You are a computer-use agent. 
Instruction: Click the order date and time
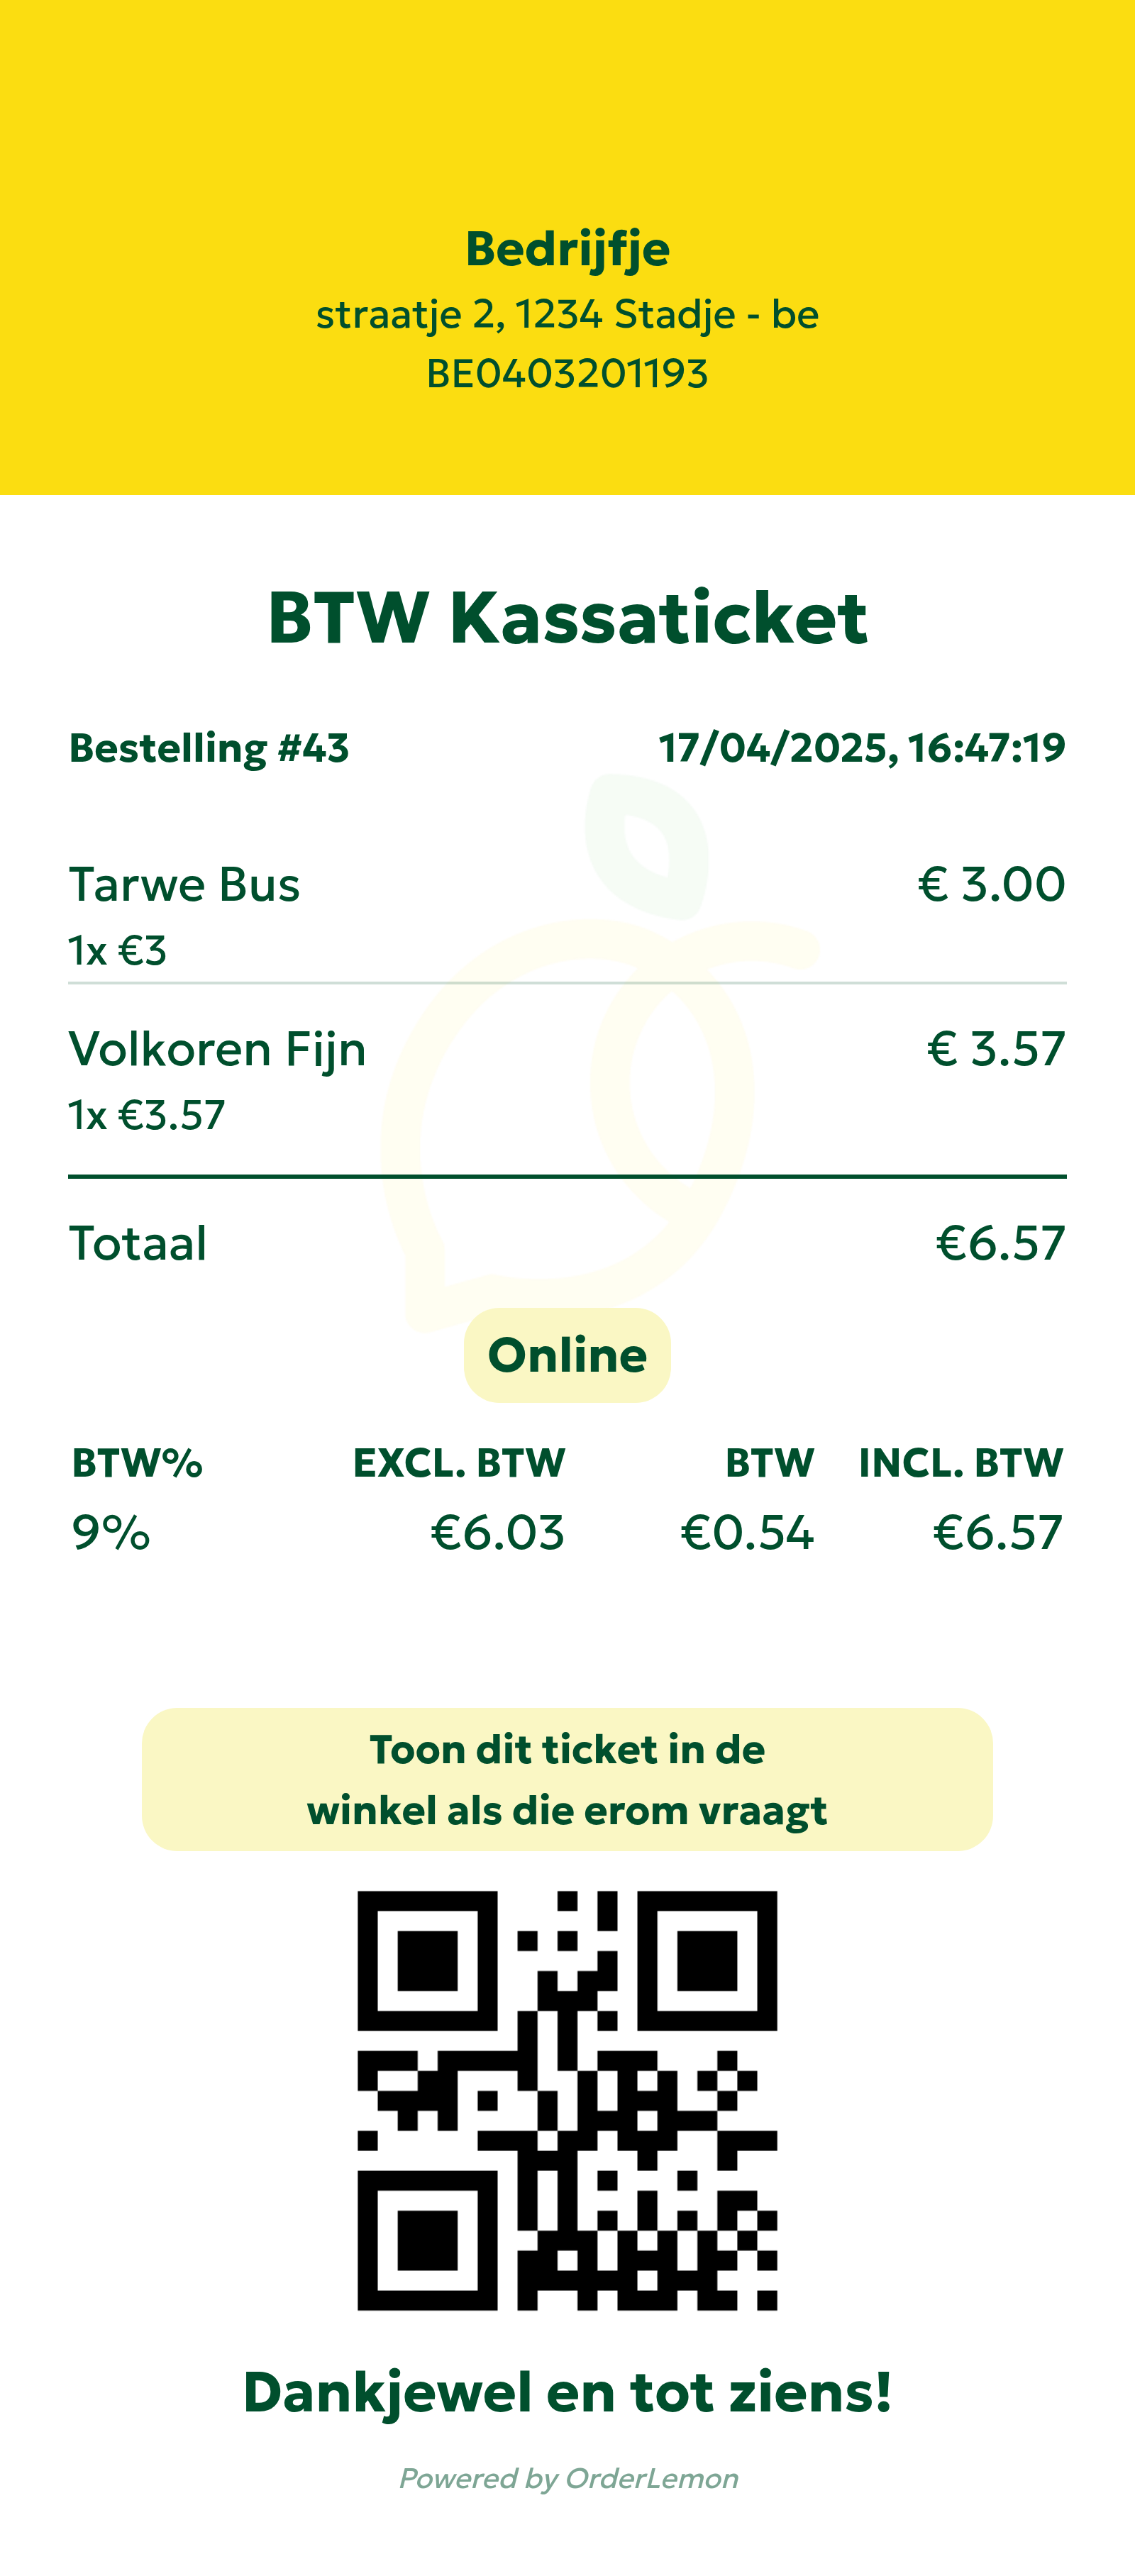click(x=862, y=748)
